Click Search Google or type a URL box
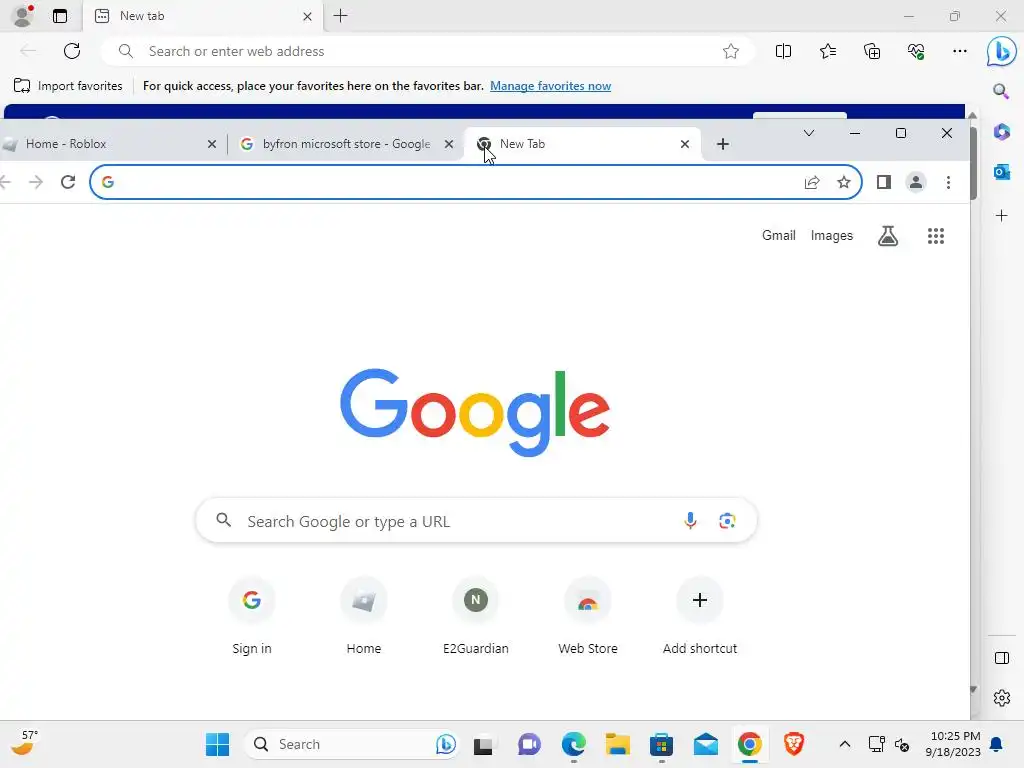1024x768 pixels. click(x=476, y=520)
